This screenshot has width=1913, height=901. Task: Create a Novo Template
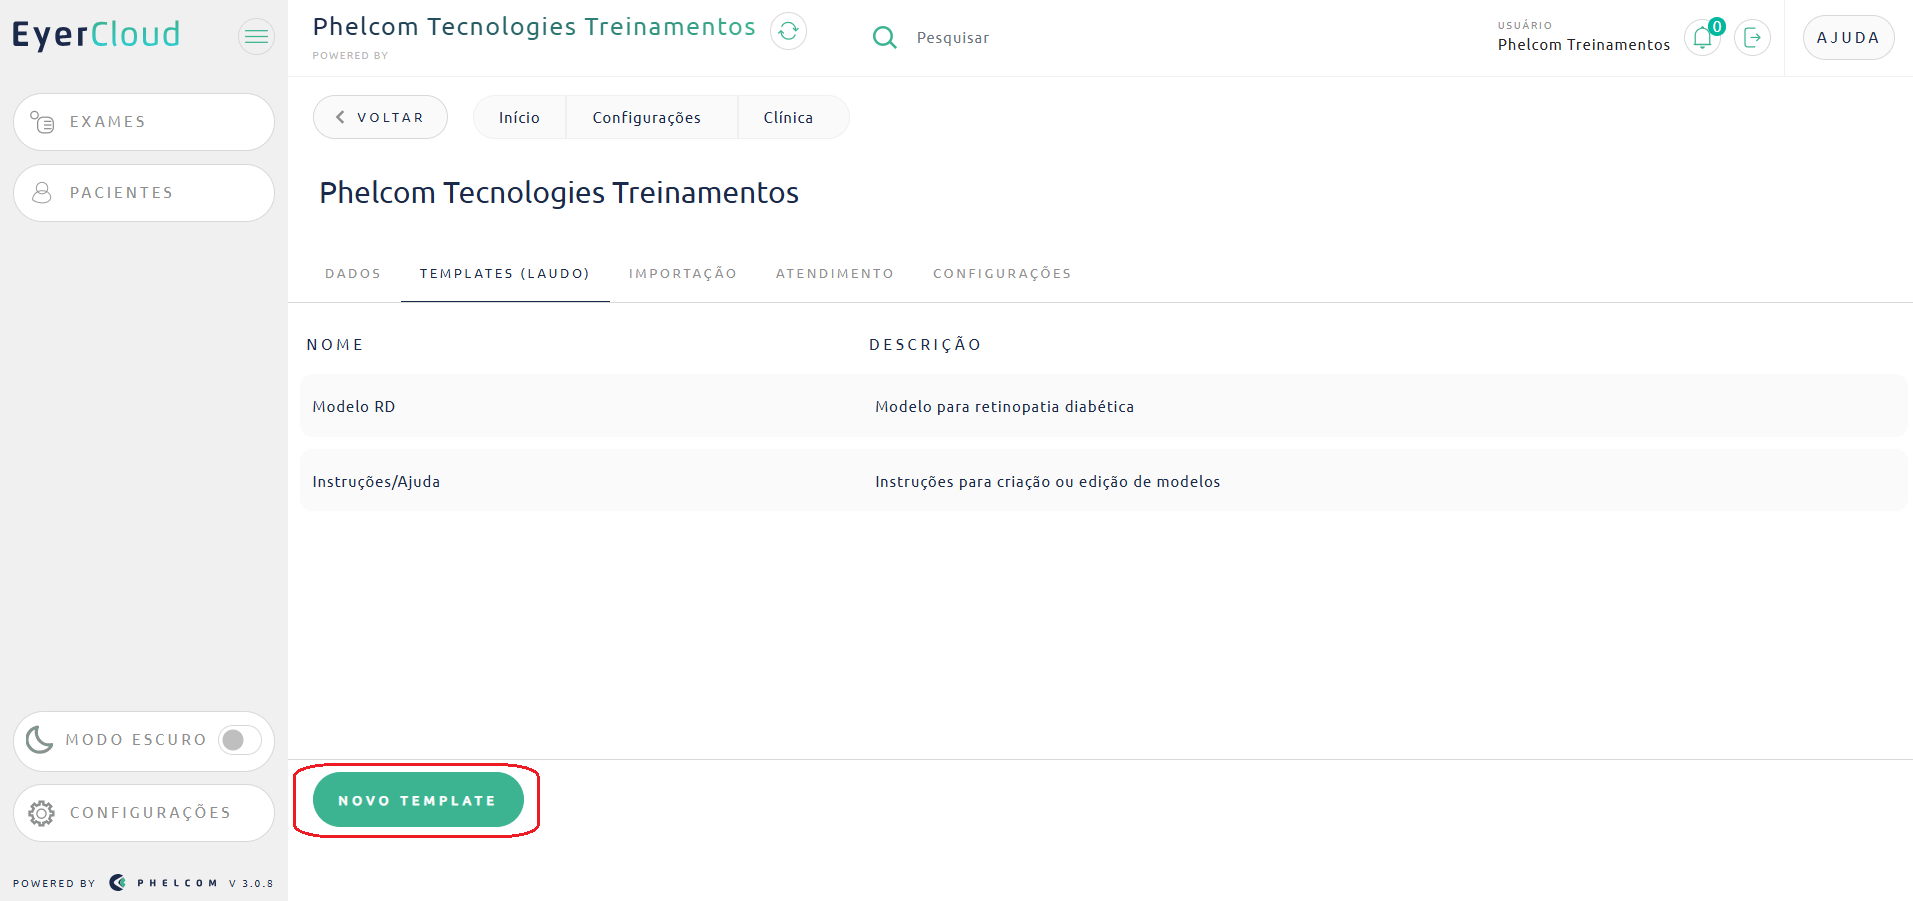tap(418, 800)
